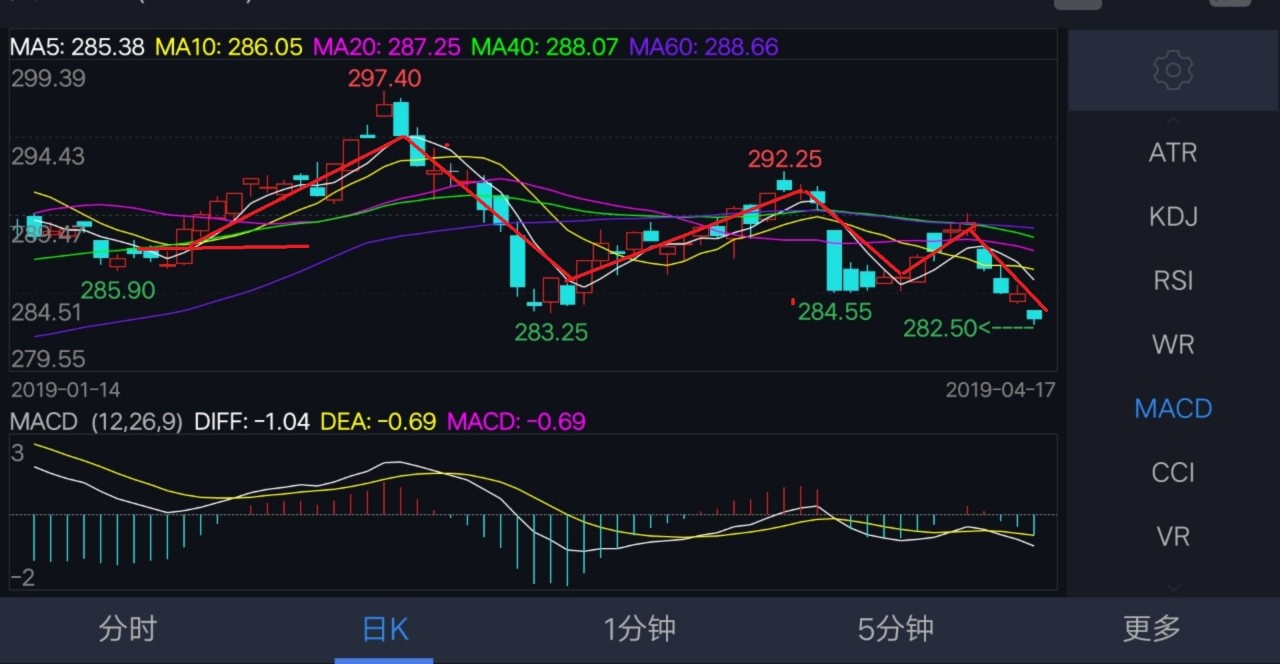Click the 2019-04-17 date label

click(1002, 390)
